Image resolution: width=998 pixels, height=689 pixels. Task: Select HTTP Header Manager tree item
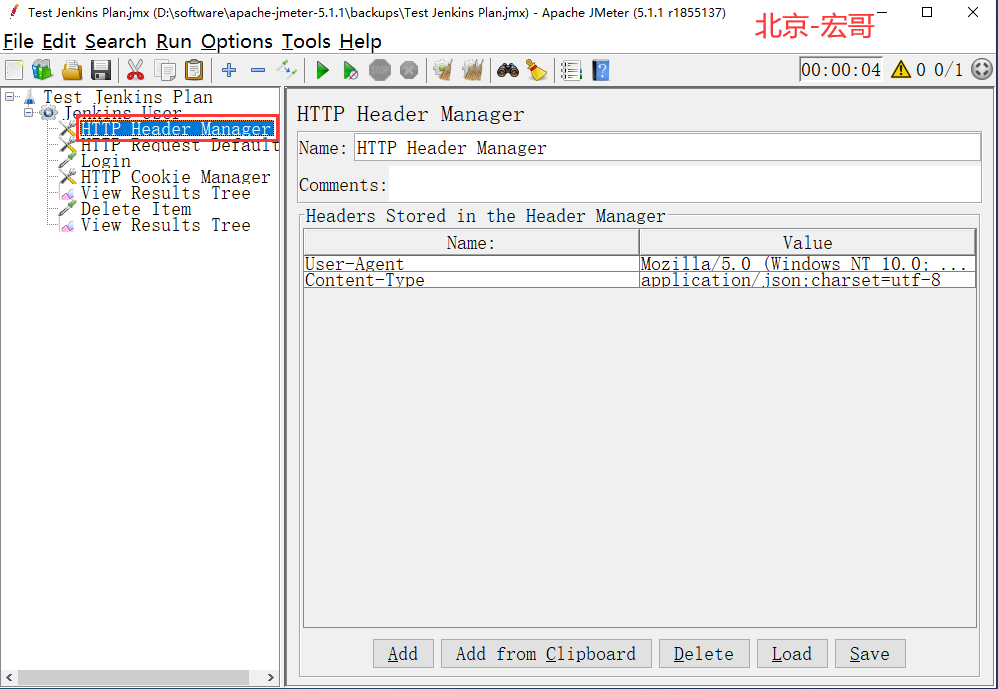177,129
